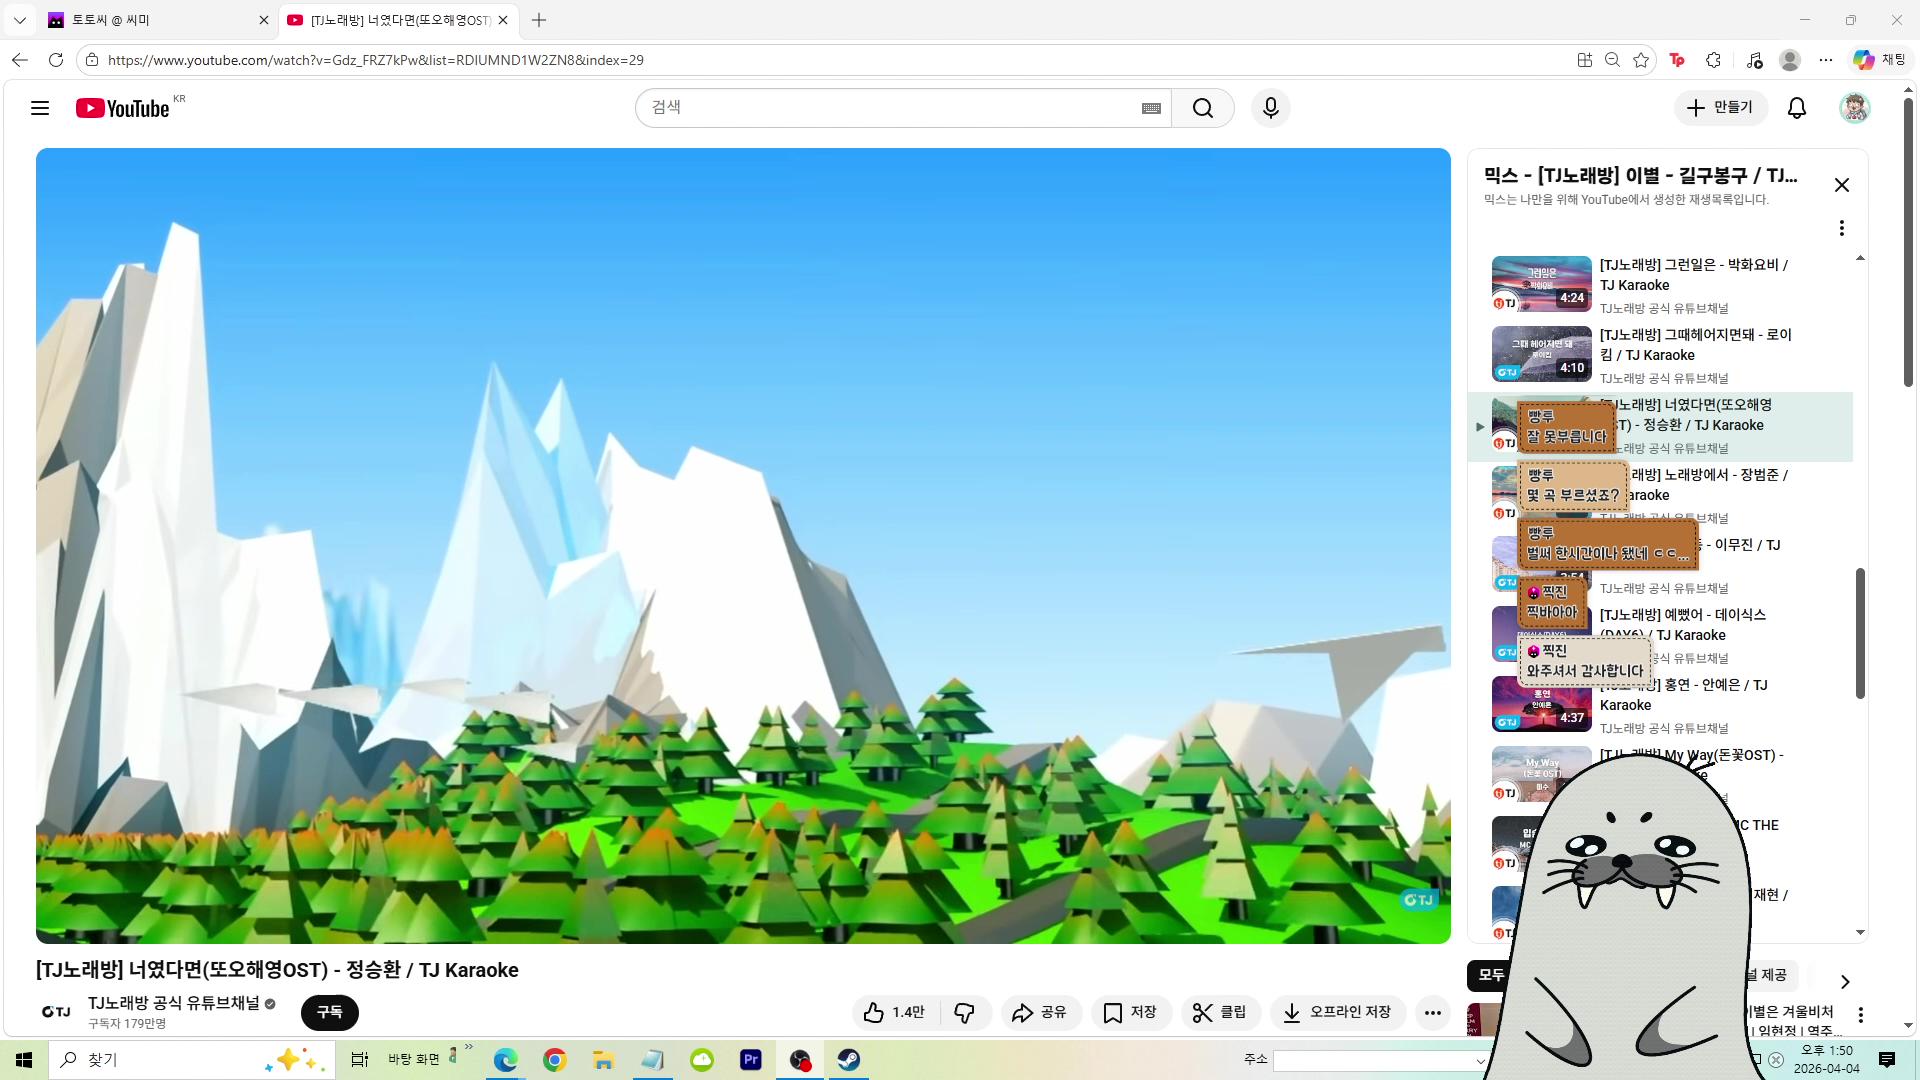Download video via offline save button
The height and width of the screenshot is (1080, 1920).
[1338, 1013]
